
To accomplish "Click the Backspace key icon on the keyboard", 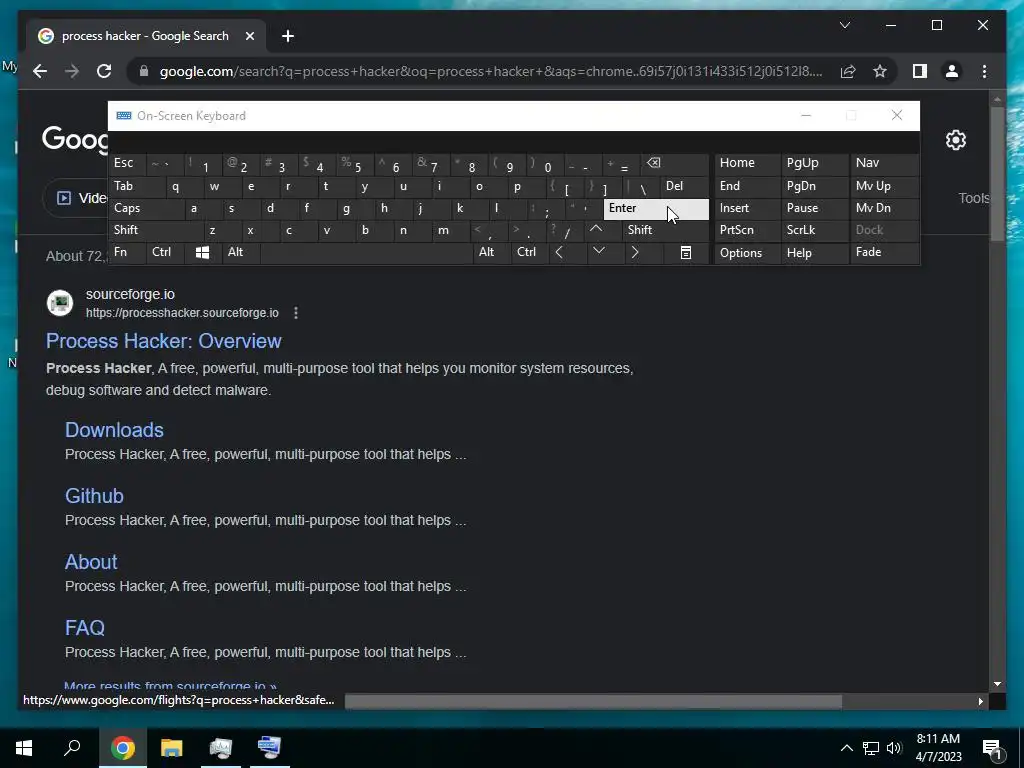I will [674, 164].
